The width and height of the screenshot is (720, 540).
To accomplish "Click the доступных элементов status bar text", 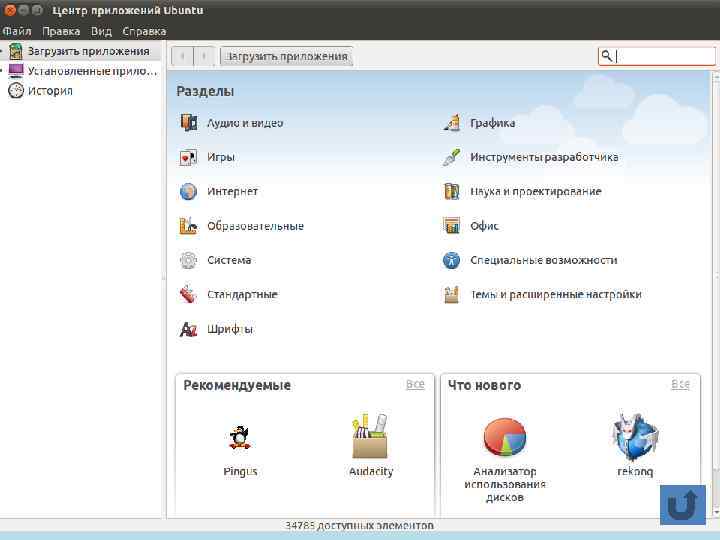I will [x=359, y=525].
